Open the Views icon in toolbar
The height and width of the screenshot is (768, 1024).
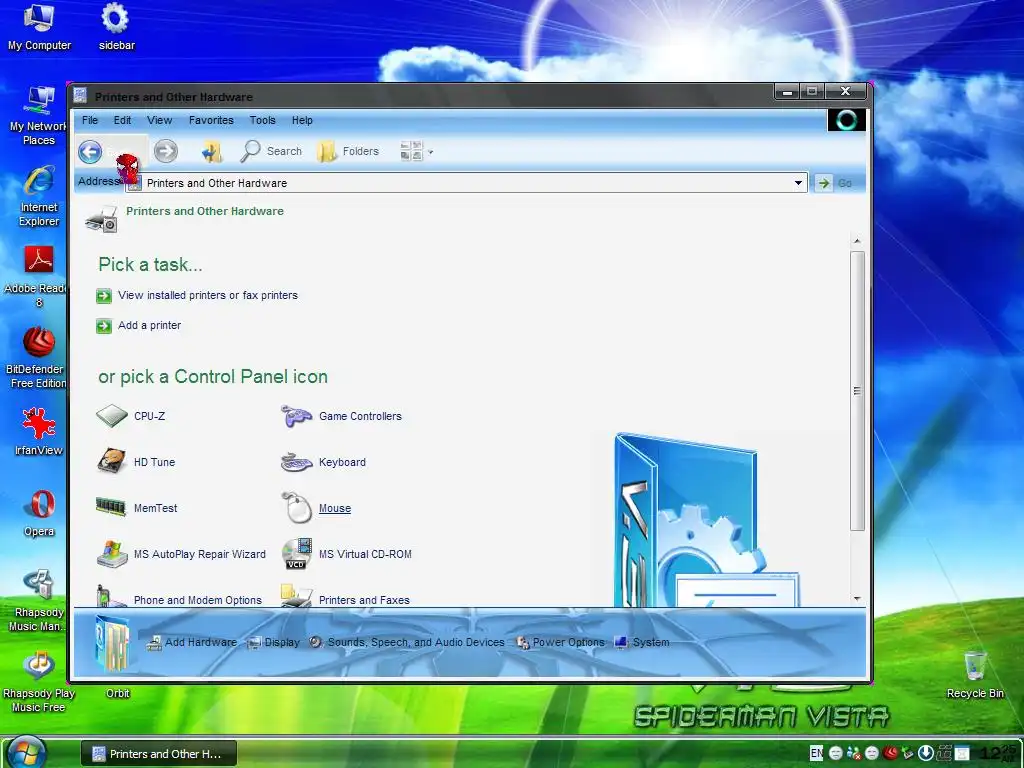tap(411, 152)
